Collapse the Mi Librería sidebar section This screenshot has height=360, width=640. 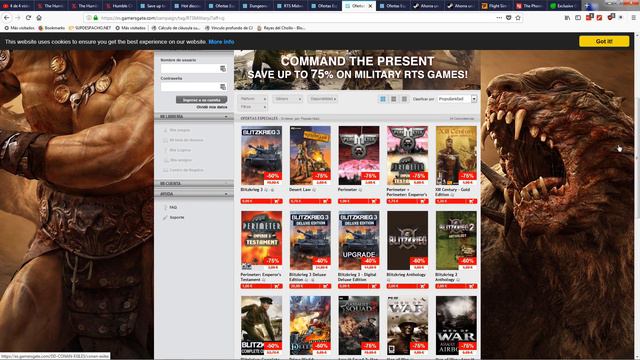click(x=194, y=117)
